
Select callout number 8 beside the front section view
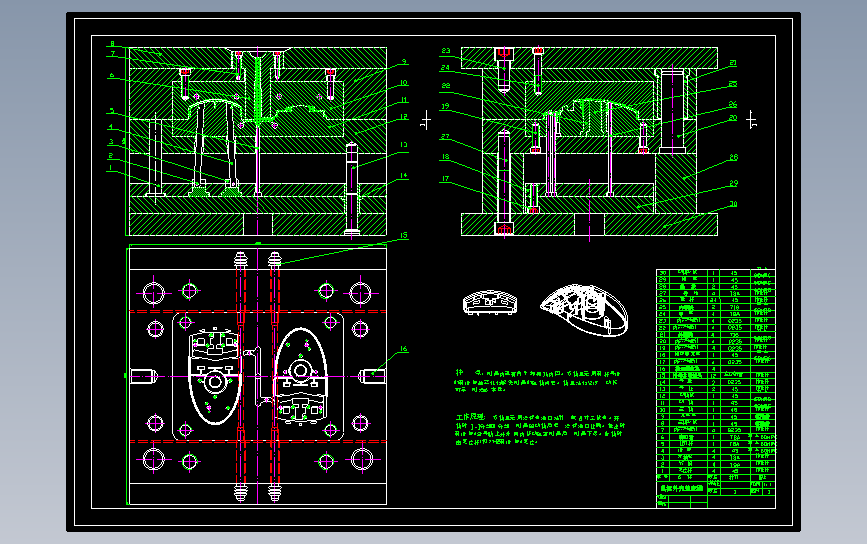[112, 44]
